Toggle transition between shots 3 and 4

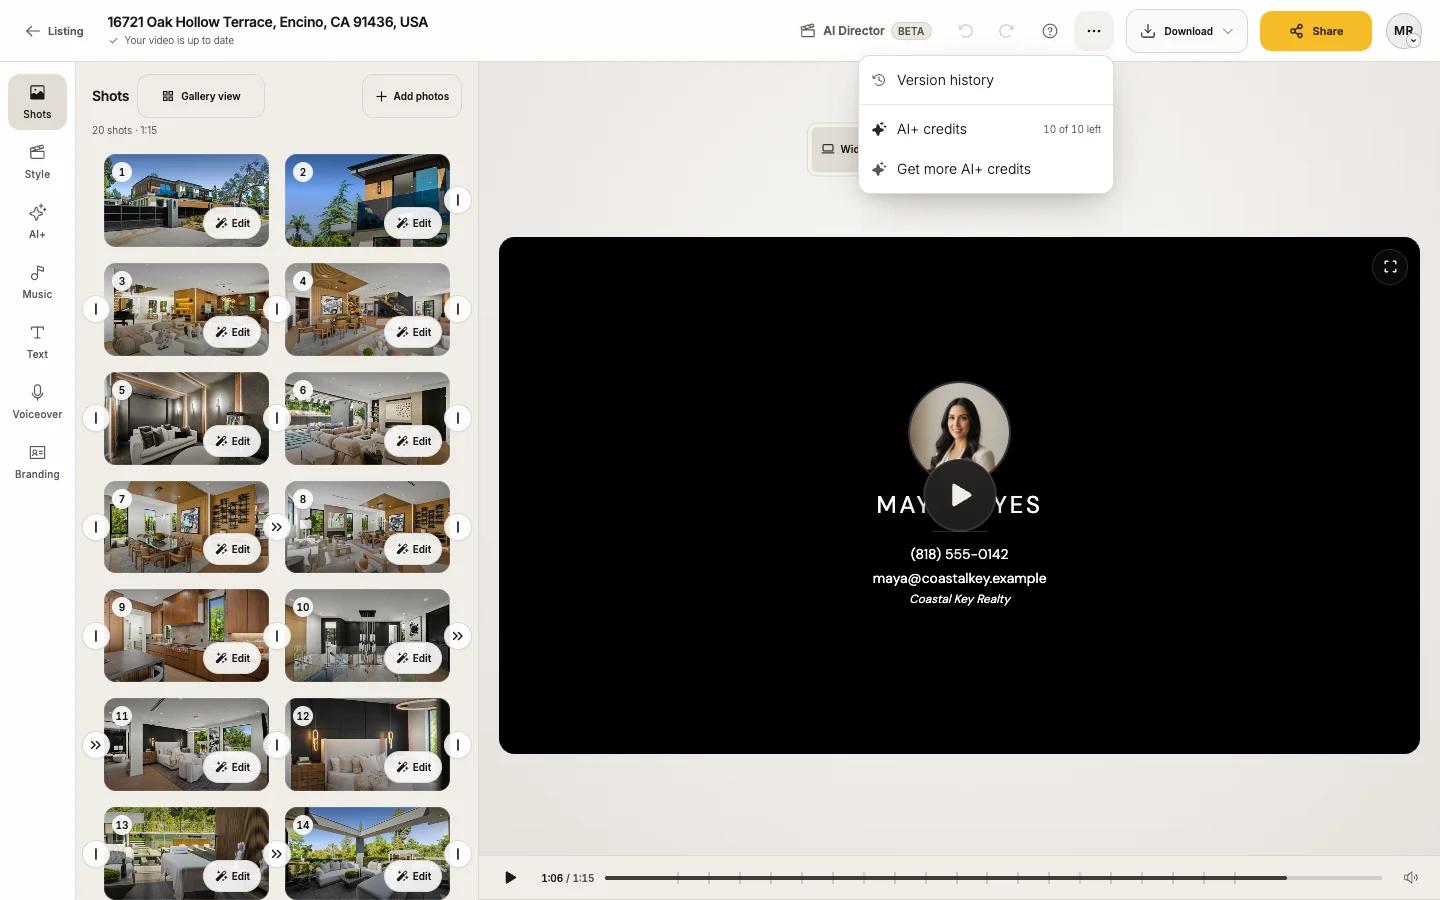[277, 309]
